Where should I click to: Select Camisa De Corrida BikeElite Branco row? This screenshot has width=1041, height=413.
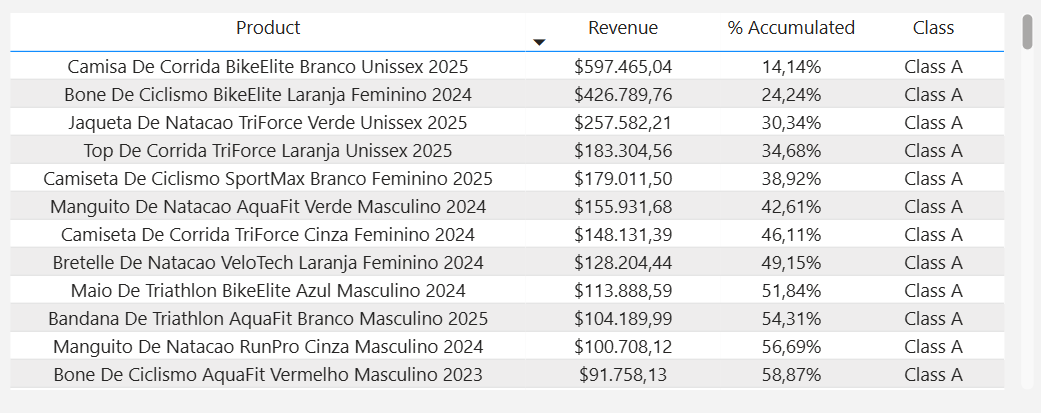click(268, 67)
